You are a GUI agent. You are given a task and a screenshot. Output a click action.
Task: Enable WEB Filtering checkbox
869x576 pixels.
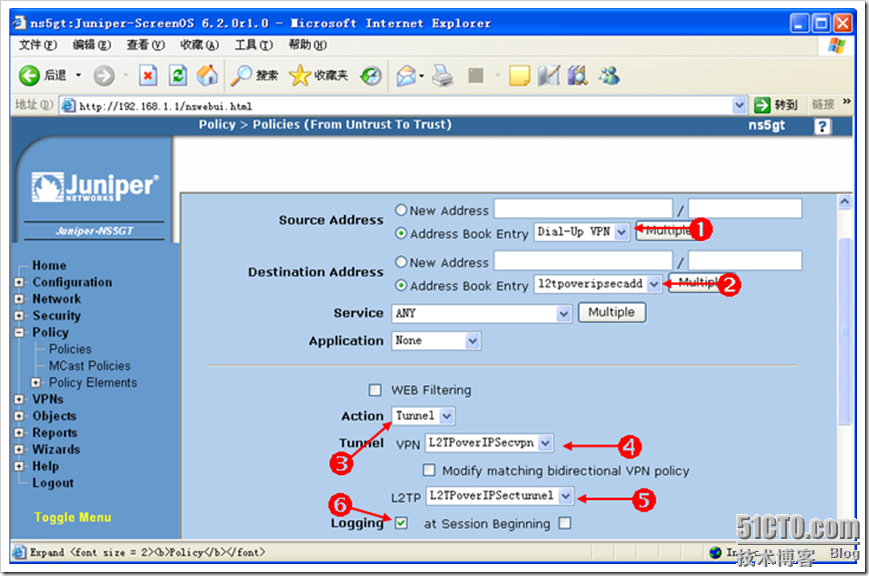click(x=375, y=390)
